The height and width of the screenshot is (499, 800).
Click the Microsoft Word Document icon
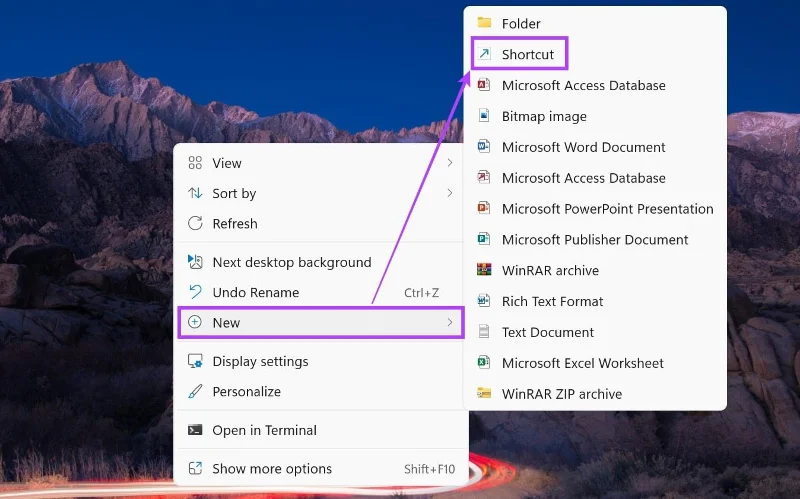[x=484, y=146]
